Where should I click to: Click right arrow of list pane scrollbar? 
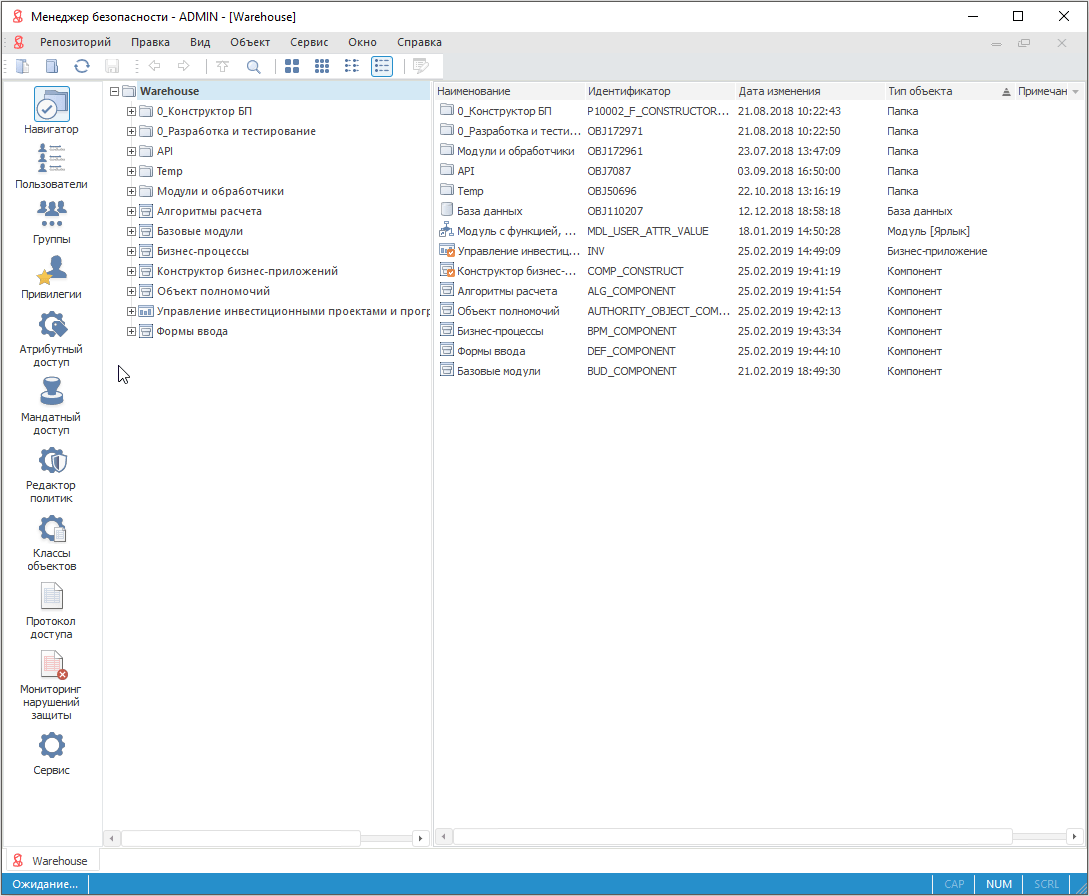(1074, 837)
